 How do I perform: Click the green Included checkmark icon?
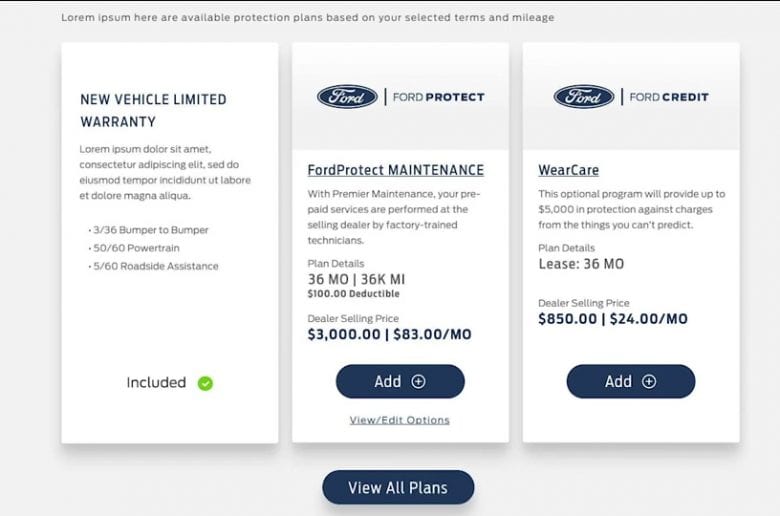coord(205,383)
